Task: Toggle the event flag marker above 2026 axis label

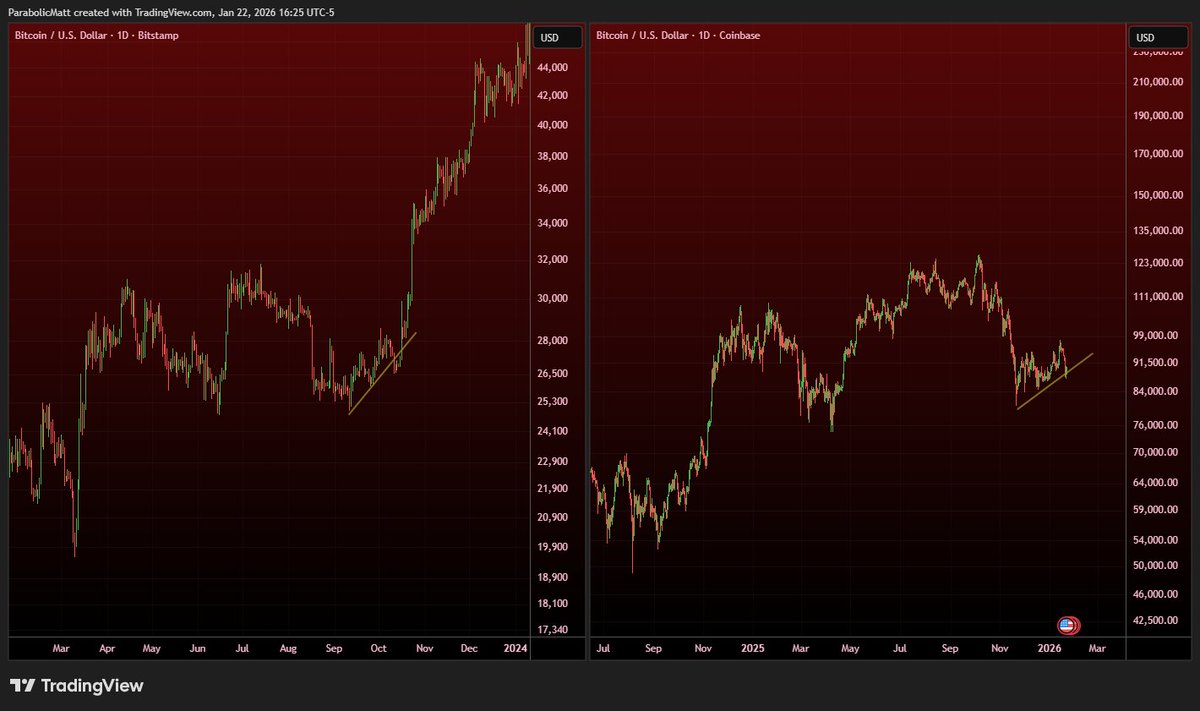Action: [x=1068, y=624]
